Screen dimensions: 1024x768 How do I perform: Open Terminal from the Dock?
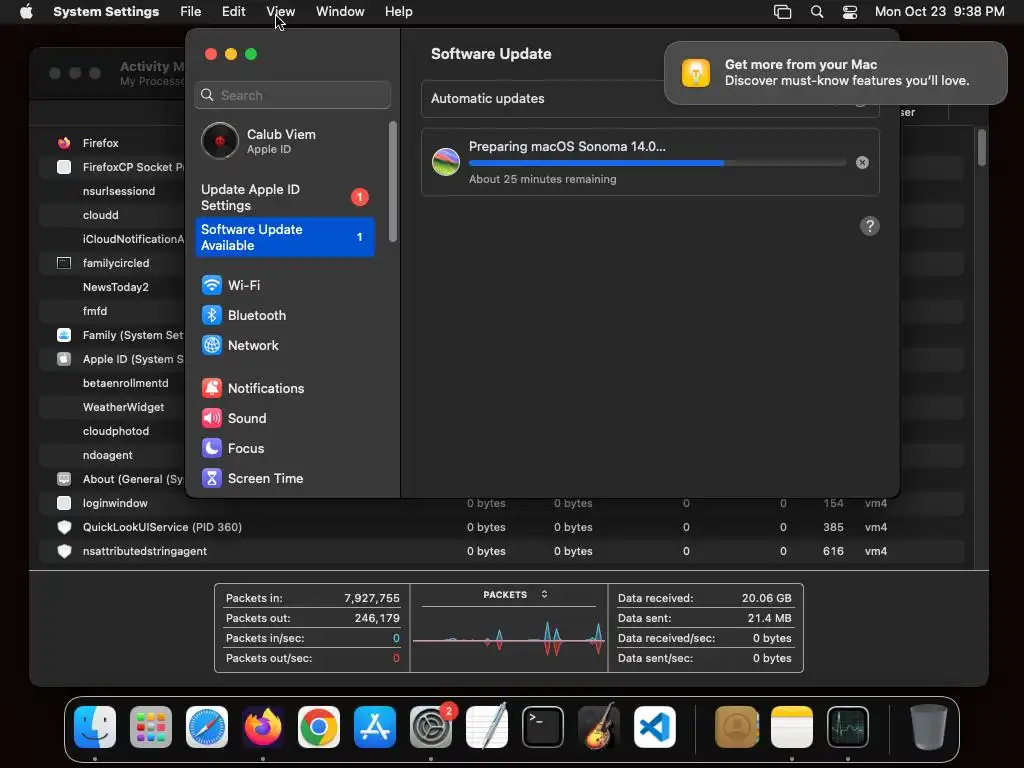pos(543,727)
